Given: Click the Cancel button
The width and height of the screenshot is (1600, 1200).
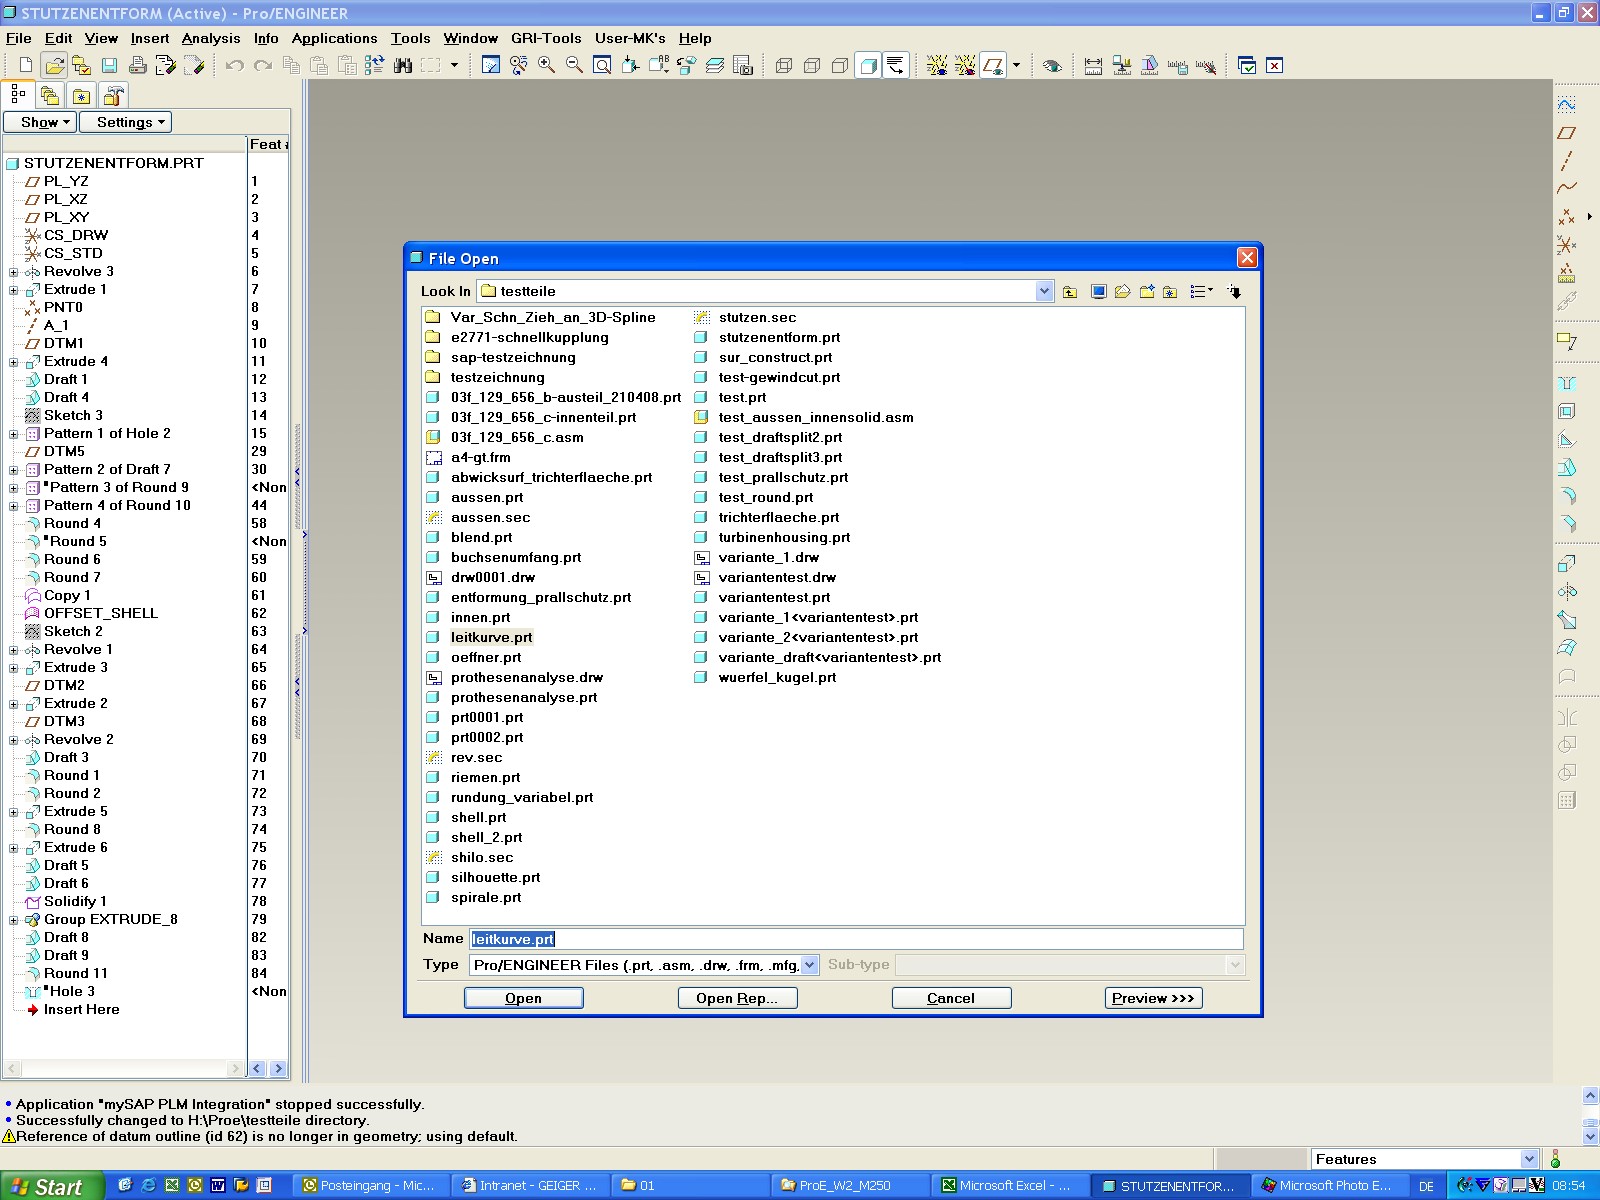Looking at the screenshot, I should pyautogui.click(x=951, y=998).
